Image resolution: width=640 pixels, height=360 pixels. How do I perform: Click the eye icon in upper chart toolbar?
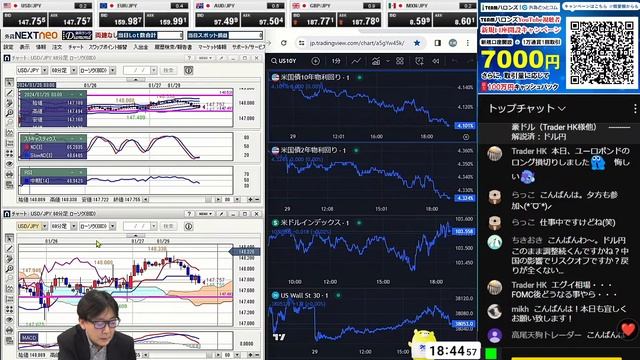pos(9,164)
